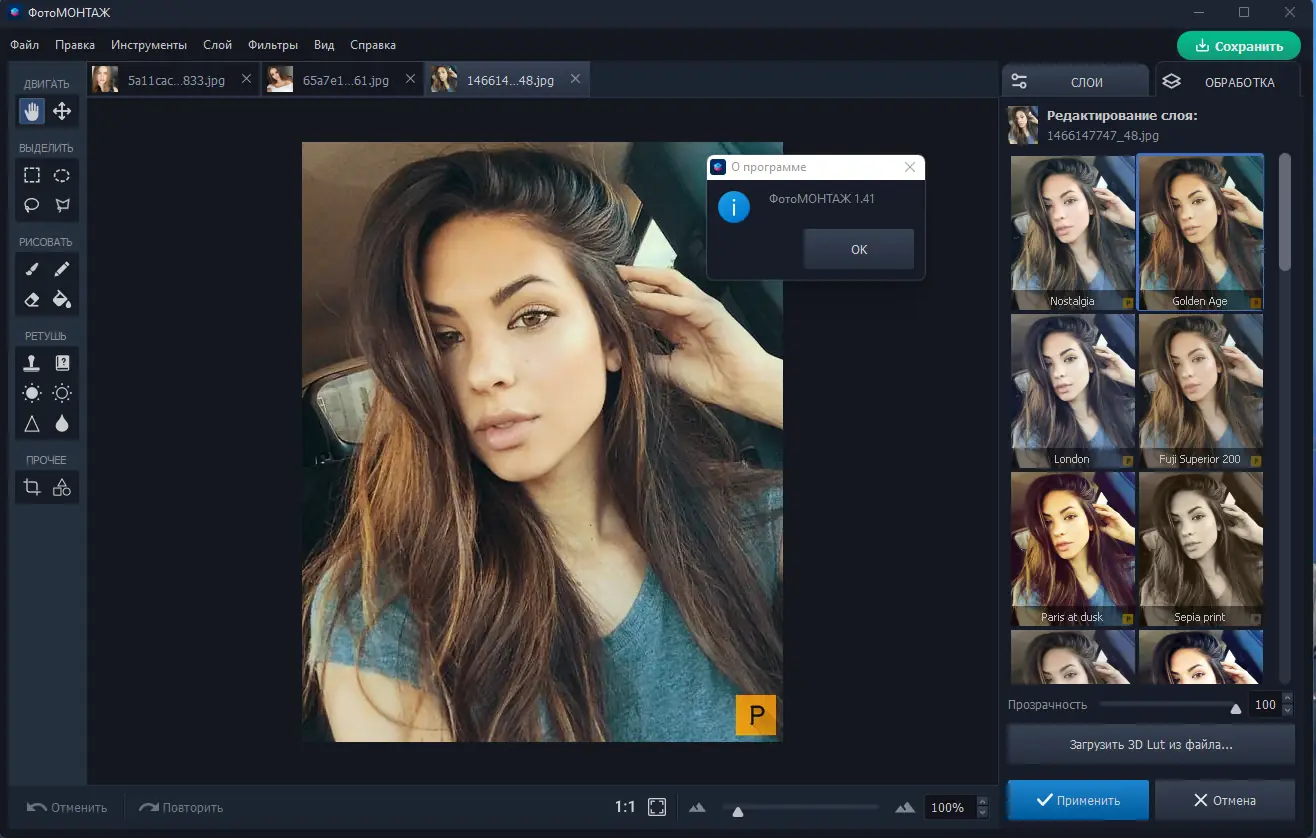Viewport: 1316px width, 838px height.
Task: Increase the transparency value with up arrow
Action: point(1287,700)
